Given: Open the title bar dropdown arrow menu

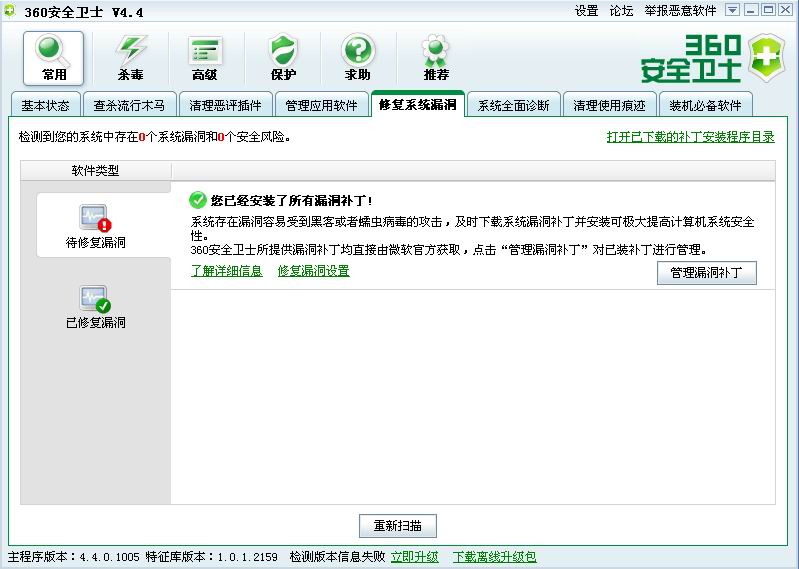Looking at the screenshot, I should pos(732,10).
